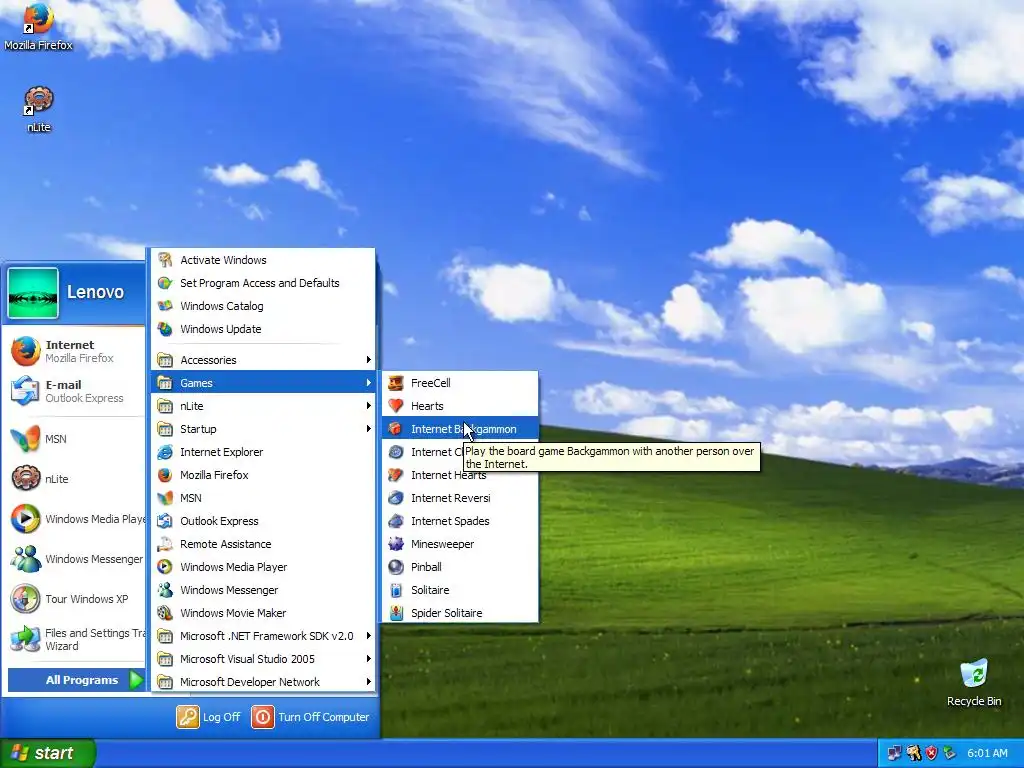Launch Internet Mozilla Firefox pinned item
1024x768 pixels.
pos(73,351)
